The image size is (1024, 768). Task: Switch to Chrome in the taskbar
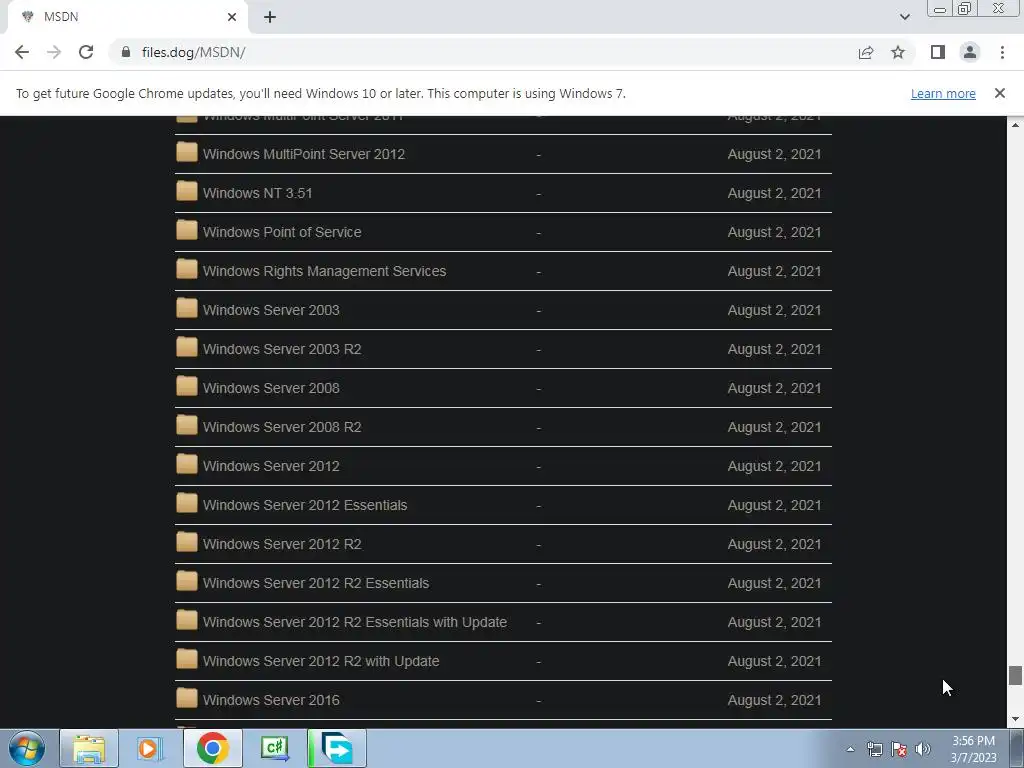213,748
